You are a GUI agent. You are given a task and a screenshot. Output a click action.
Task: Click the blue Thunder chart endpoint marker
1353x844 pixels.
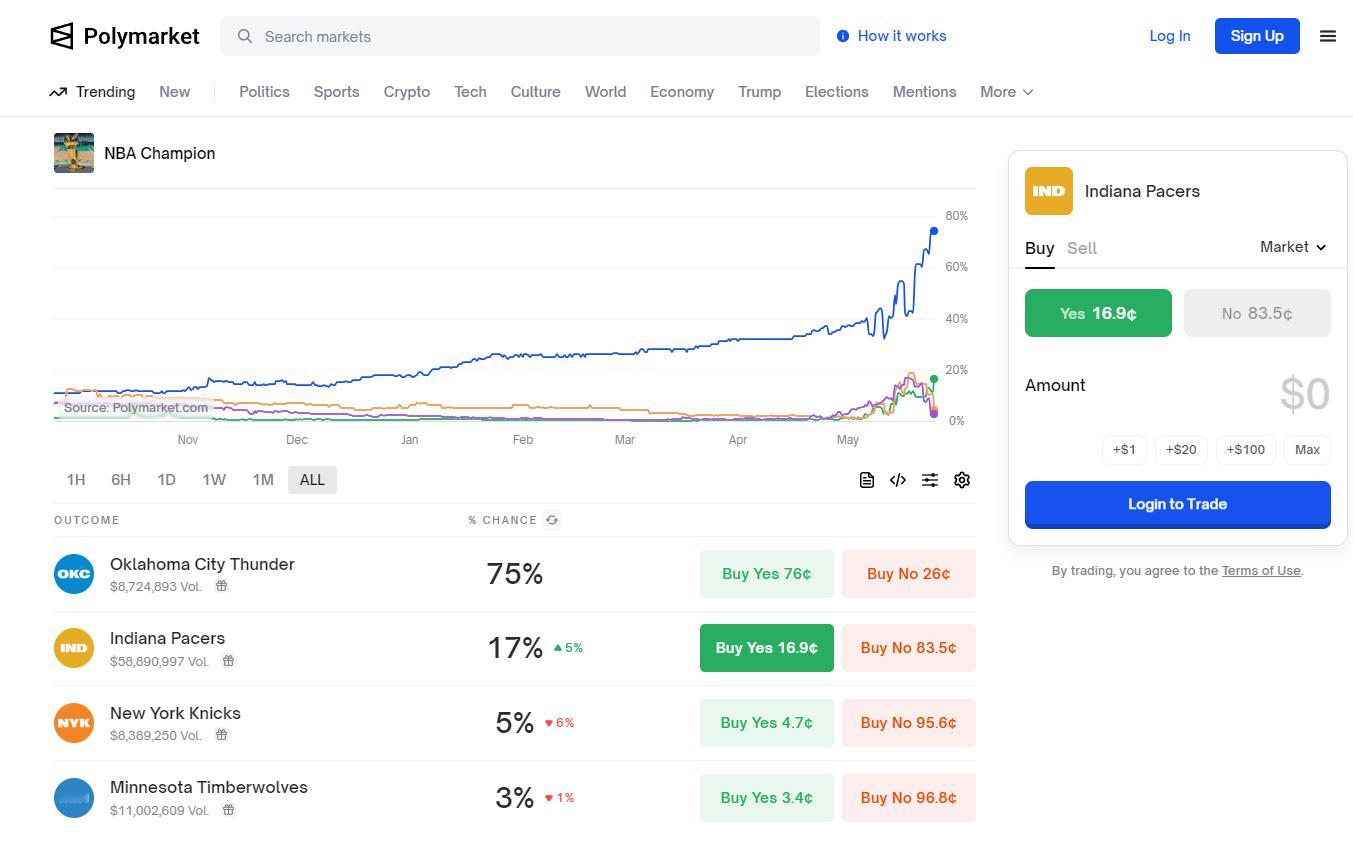point(934,231)
